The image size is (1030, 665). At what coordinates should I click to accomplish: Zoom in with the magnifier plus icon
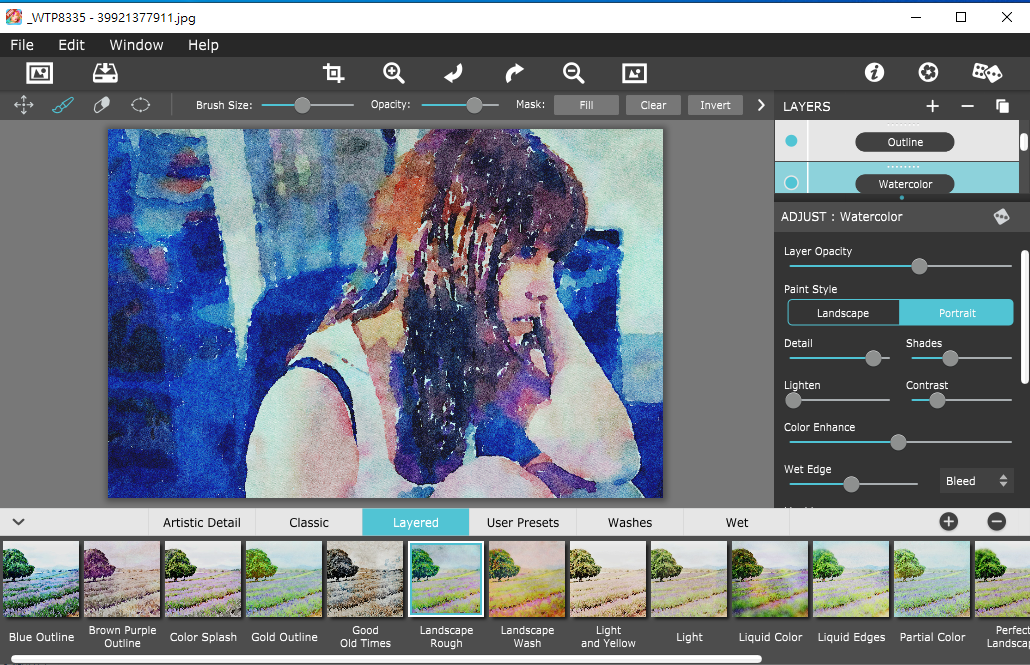(x=394, y=73)
